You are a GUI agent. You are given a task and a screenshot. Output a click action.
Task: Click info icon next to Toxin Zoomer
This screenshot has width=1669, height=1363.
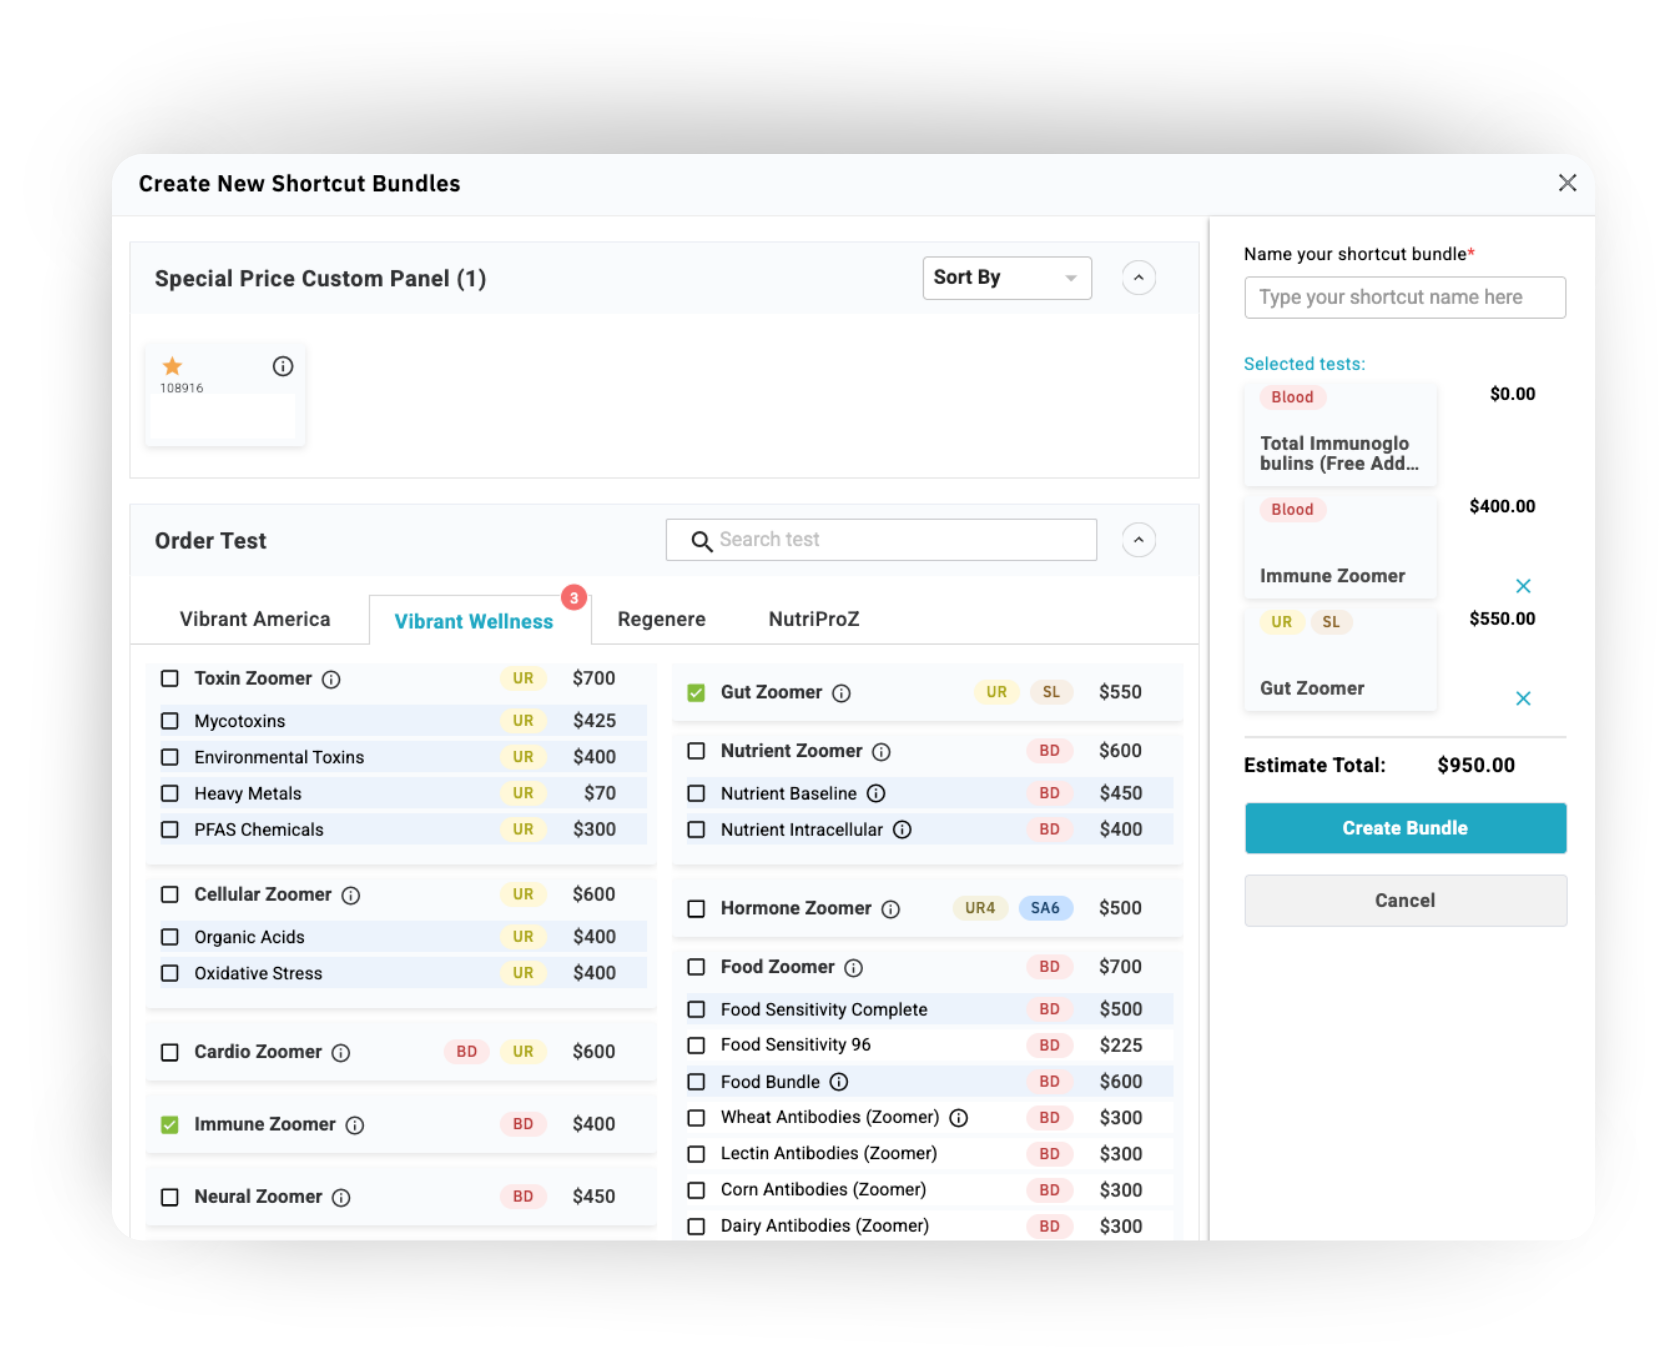click(331, 680)
